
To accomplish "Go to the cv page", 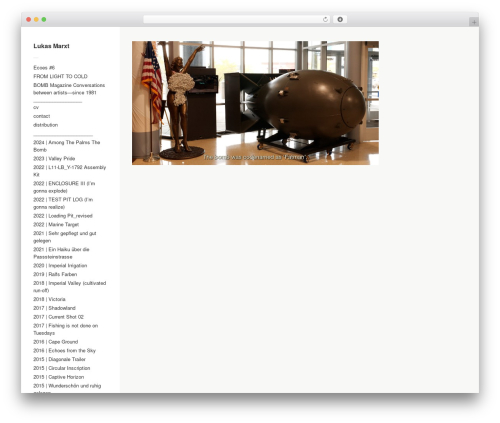I will point(36,107).
